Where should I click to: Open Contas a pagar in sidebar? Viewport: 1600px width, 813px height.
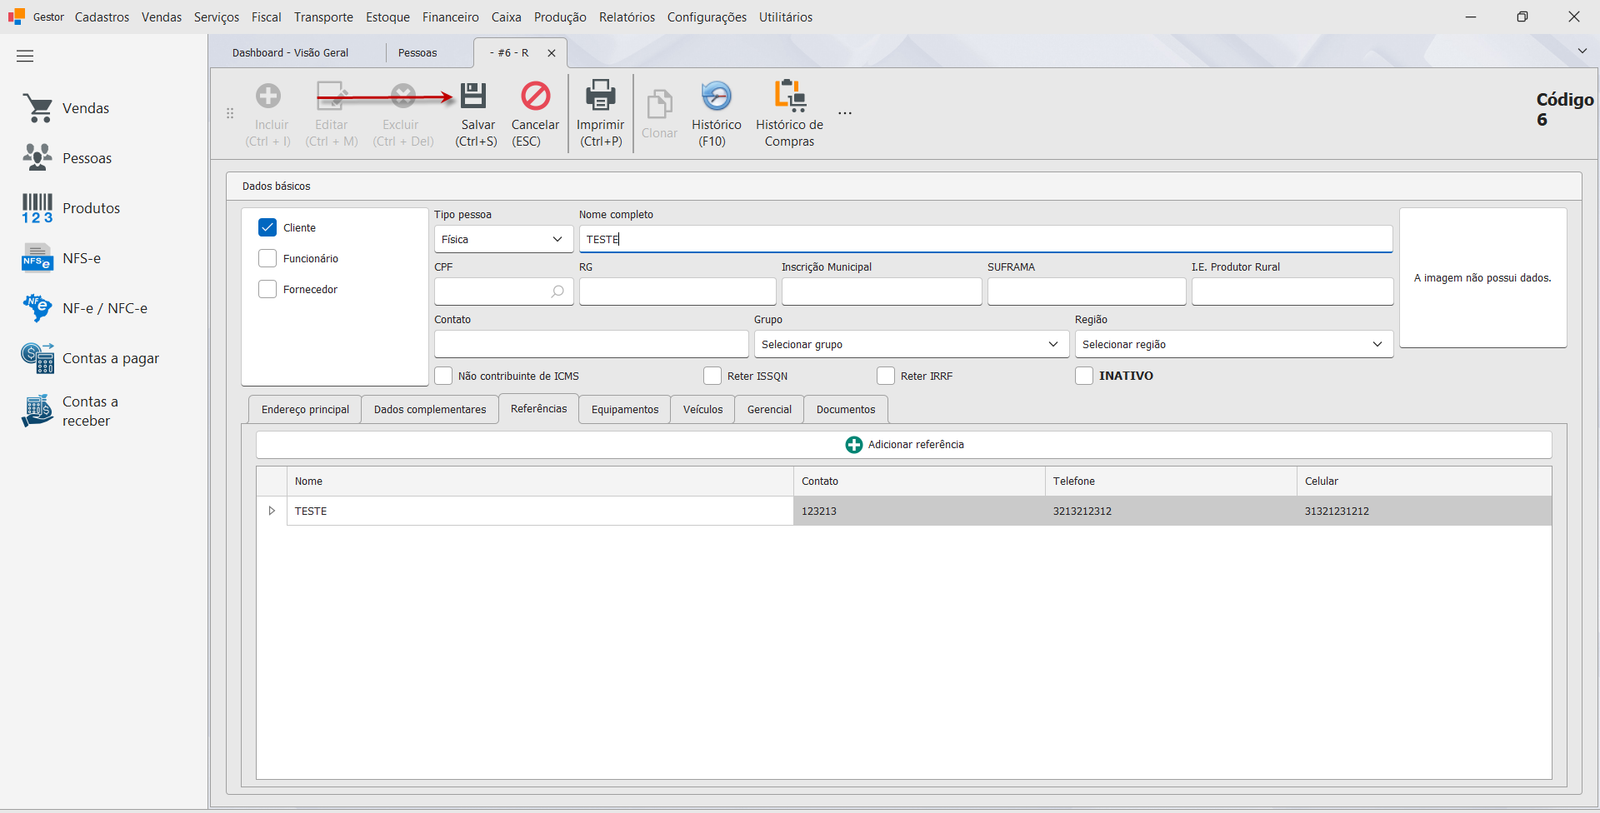point(91,358)
